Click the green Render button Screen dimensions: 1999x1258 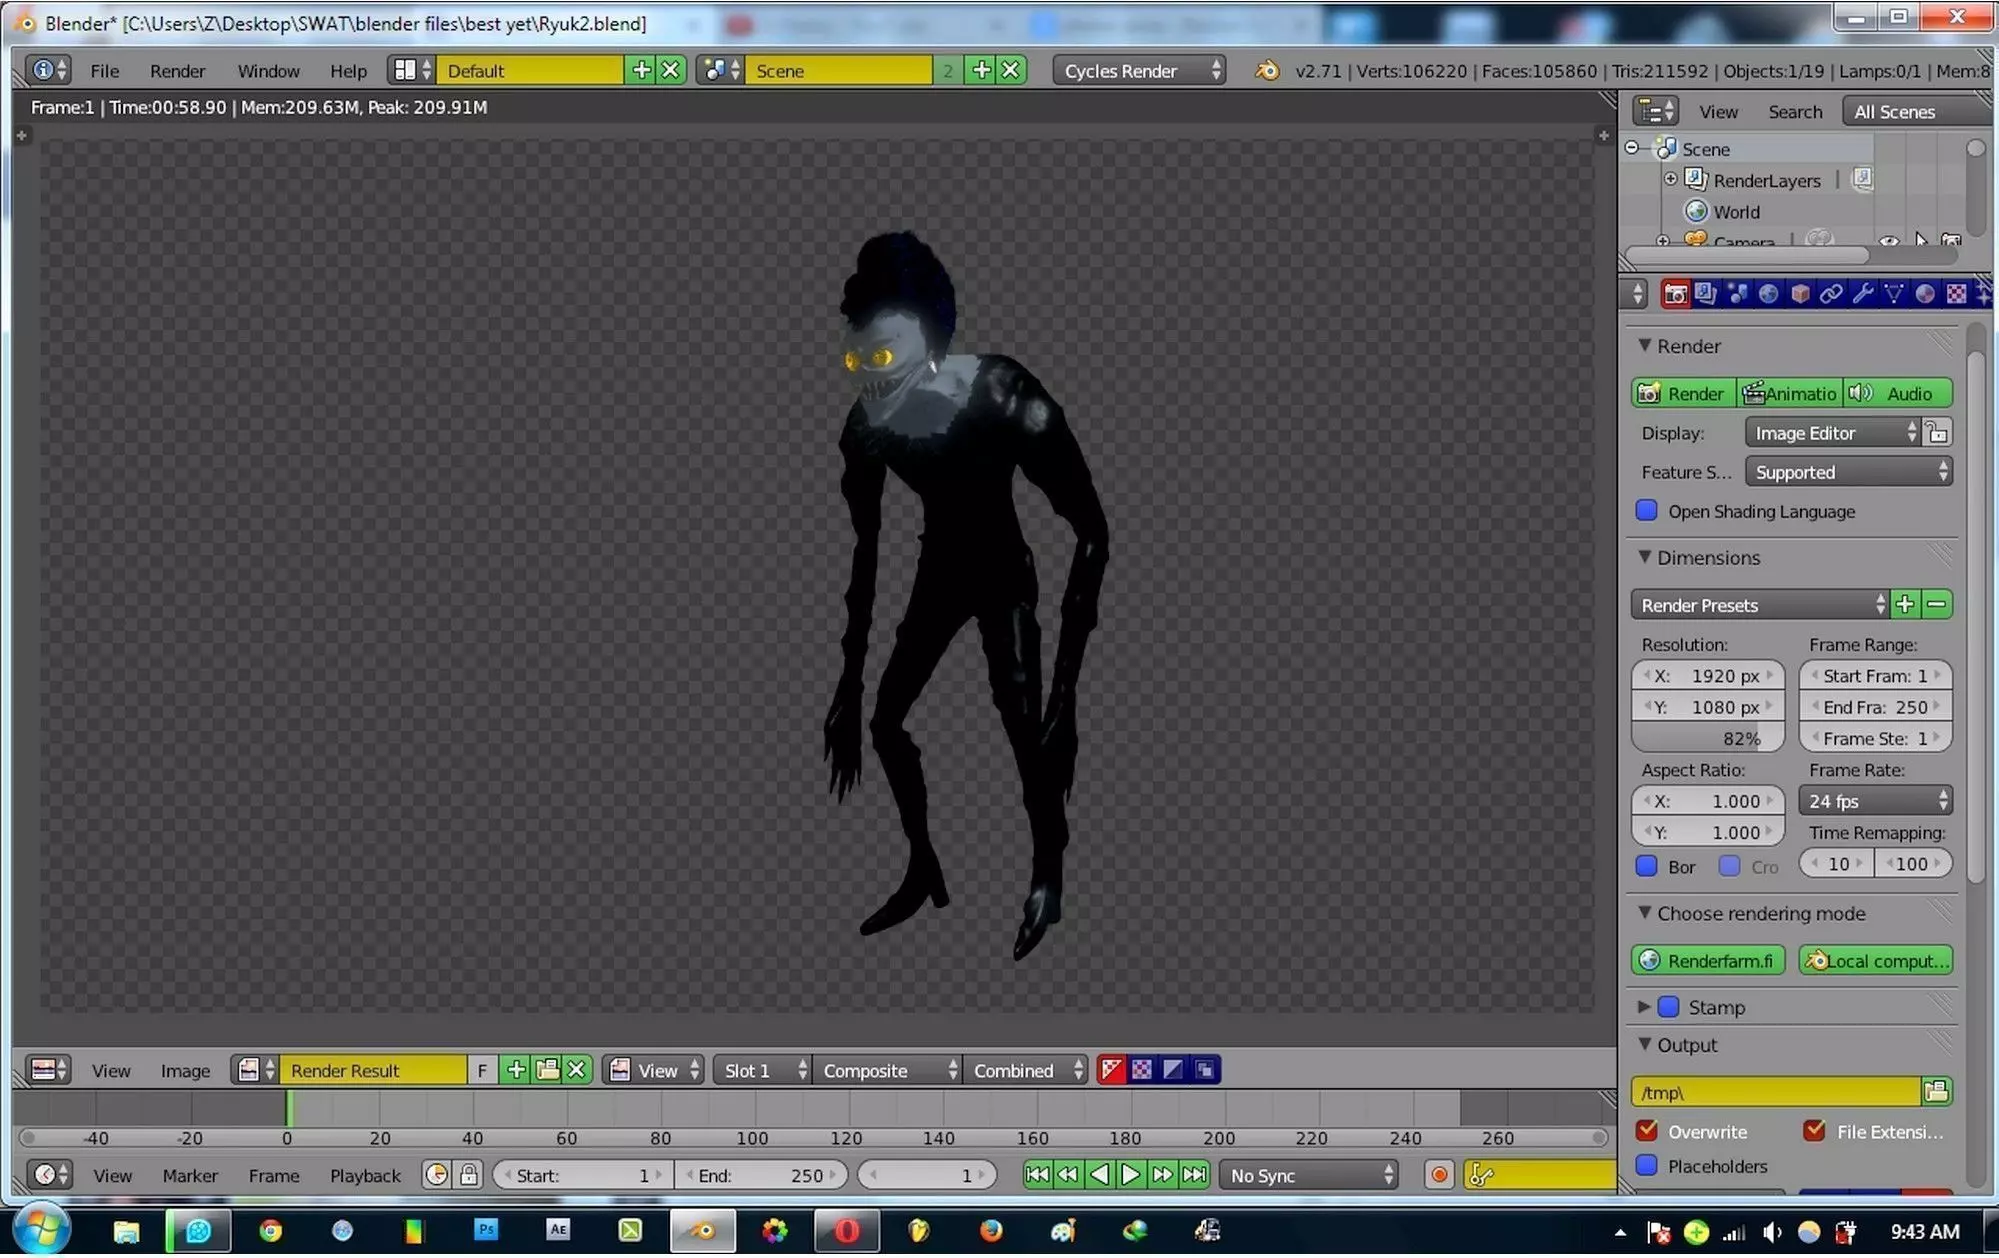coord(1684,394)
